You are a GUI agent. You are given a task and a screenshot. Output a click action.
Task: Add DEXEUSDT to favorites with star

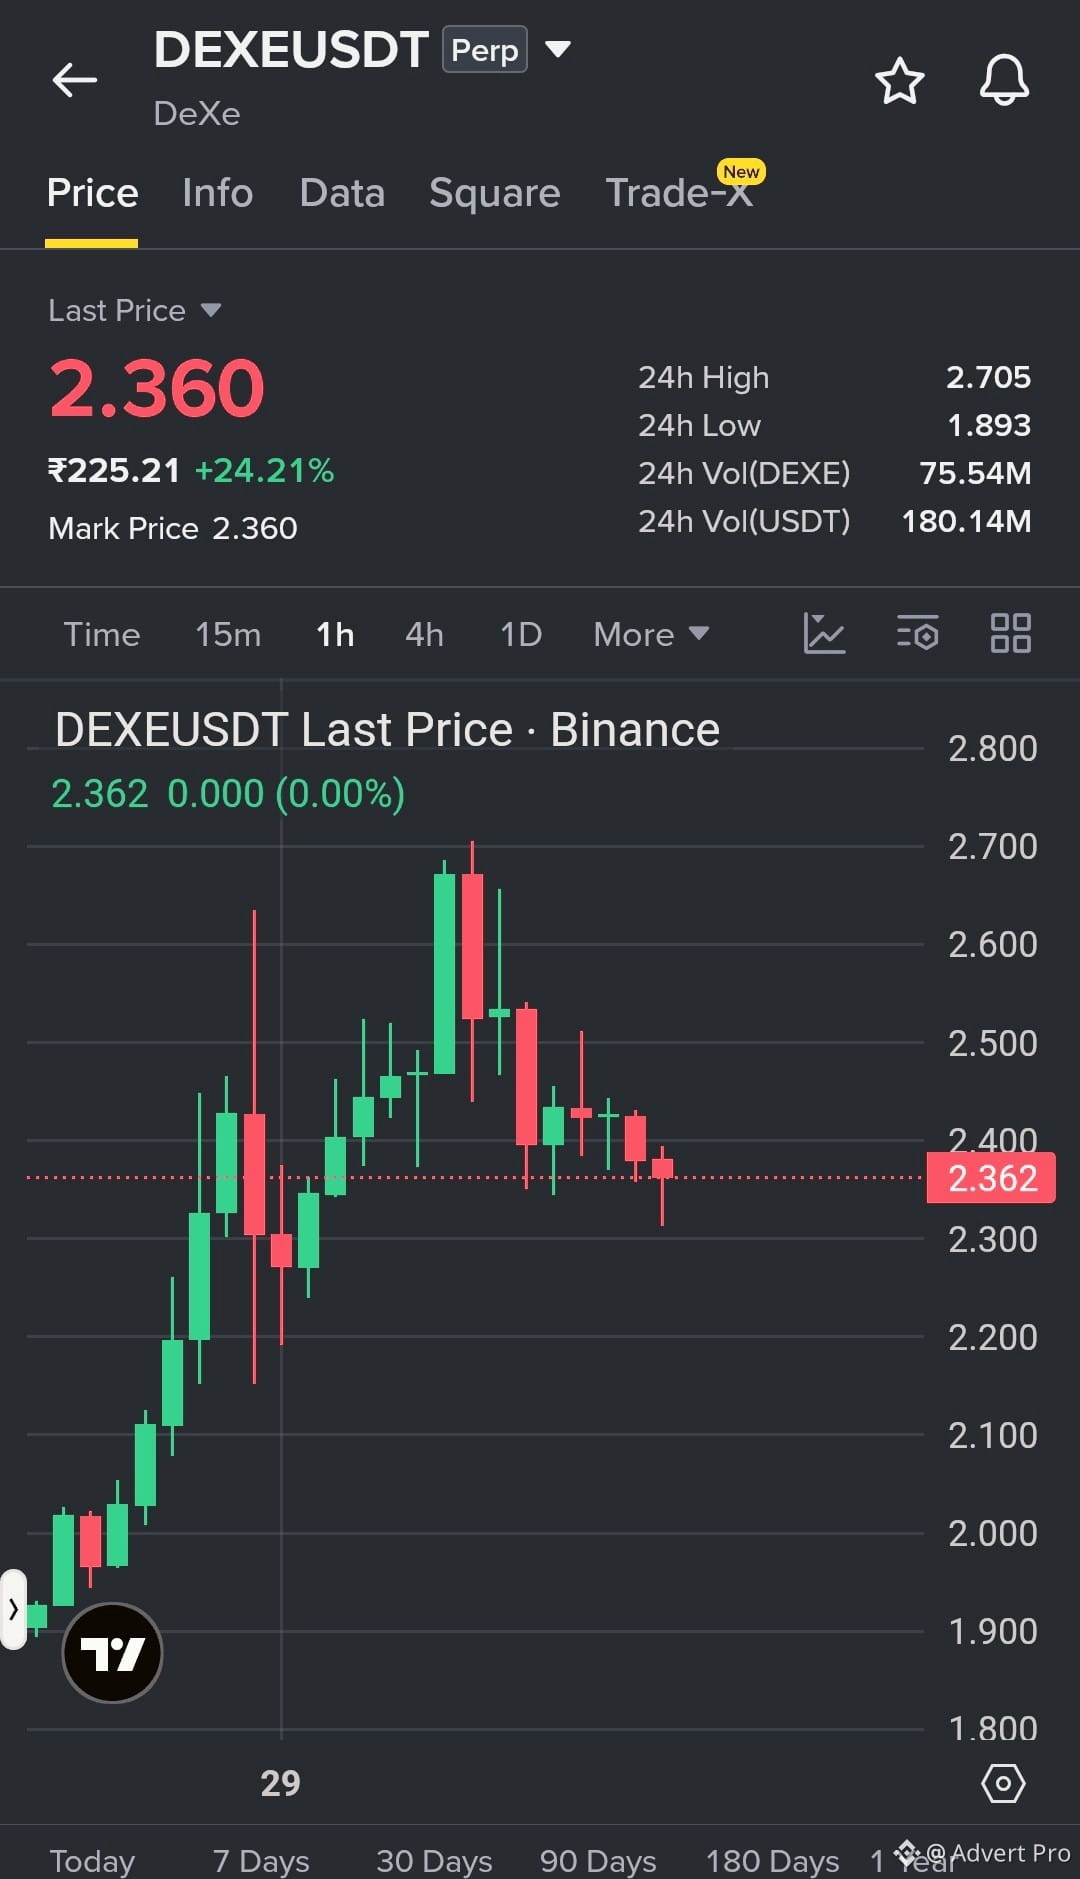[x=899, y=81]
